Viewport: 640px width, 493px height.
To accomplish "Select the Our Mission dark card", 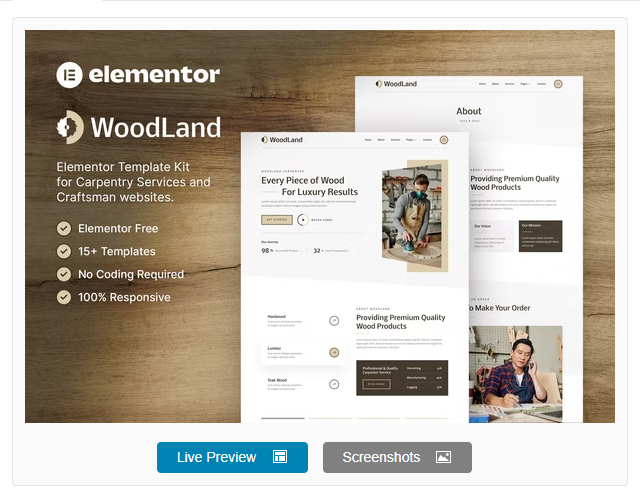I will pos(541,236).
